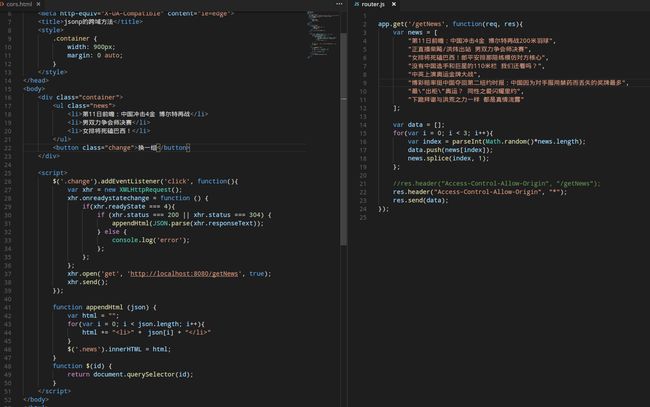The width and height of the screenshot is (650, 407).
Task: Click the 'data.push(news[index]);' line
Action: (x=450, y=150)
